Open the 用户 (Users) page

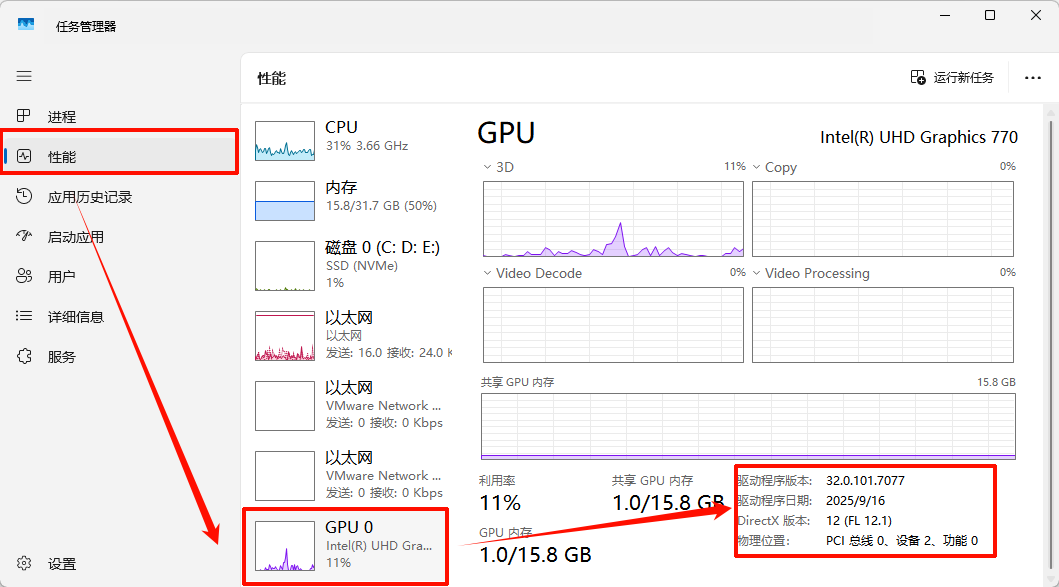tap(61, 277)
